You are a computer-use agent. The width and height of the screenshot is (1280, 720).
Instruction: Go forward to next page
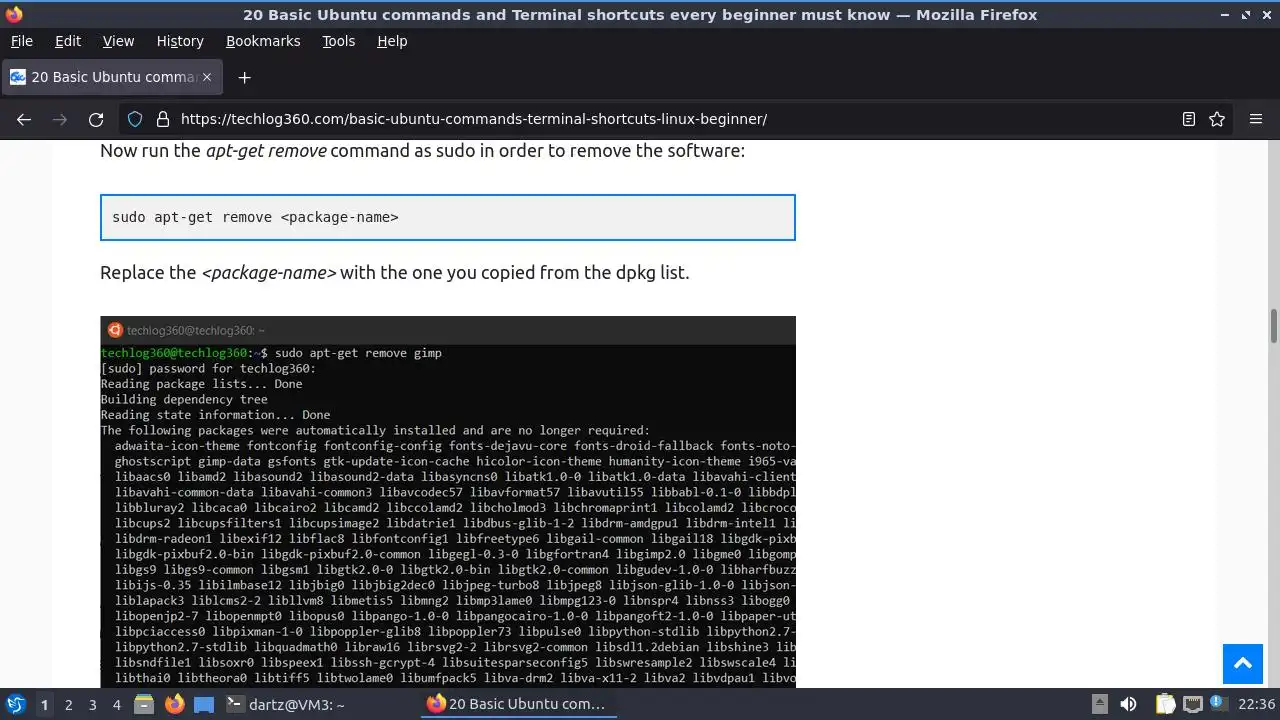[60, 119]
